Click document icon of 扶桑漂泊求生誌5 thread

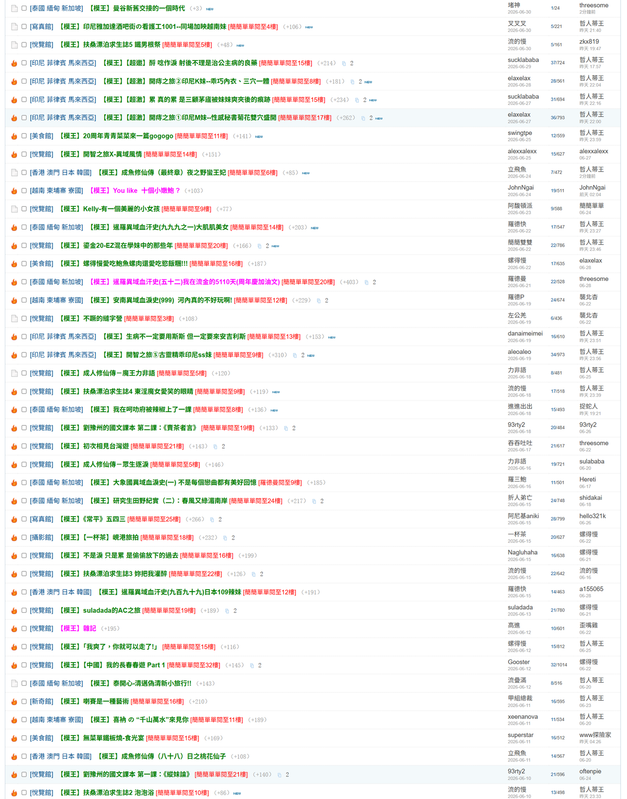click(14, 45)
